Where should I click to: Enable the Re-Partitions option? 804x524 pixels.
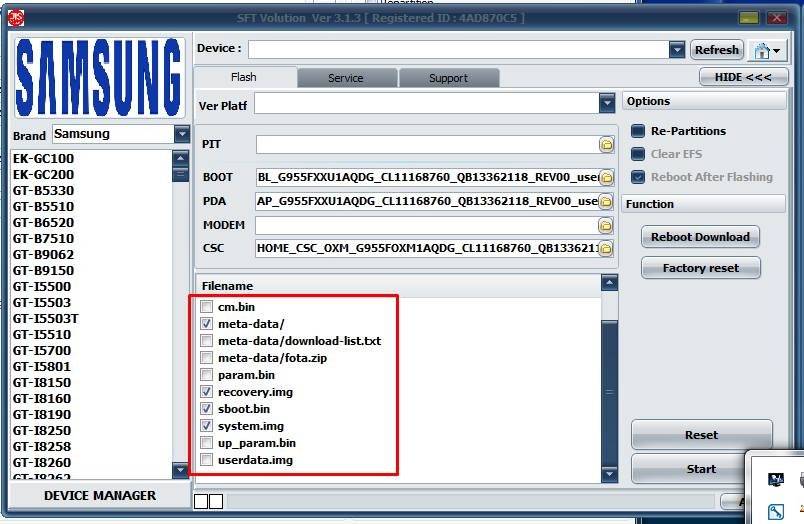[638, 131]
